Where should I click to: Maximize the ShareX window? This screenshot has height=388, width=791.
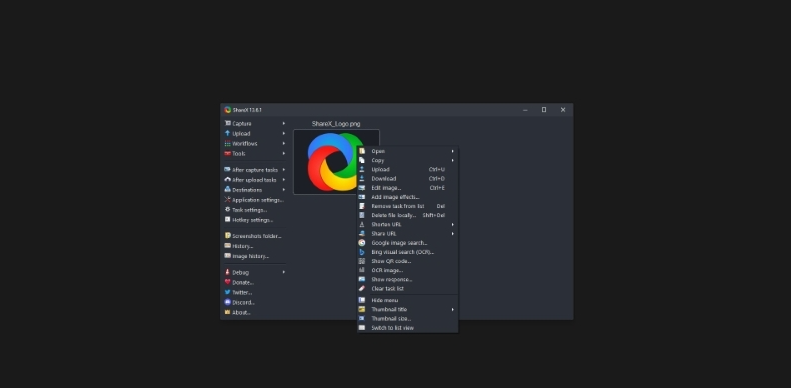coord(544,109)
